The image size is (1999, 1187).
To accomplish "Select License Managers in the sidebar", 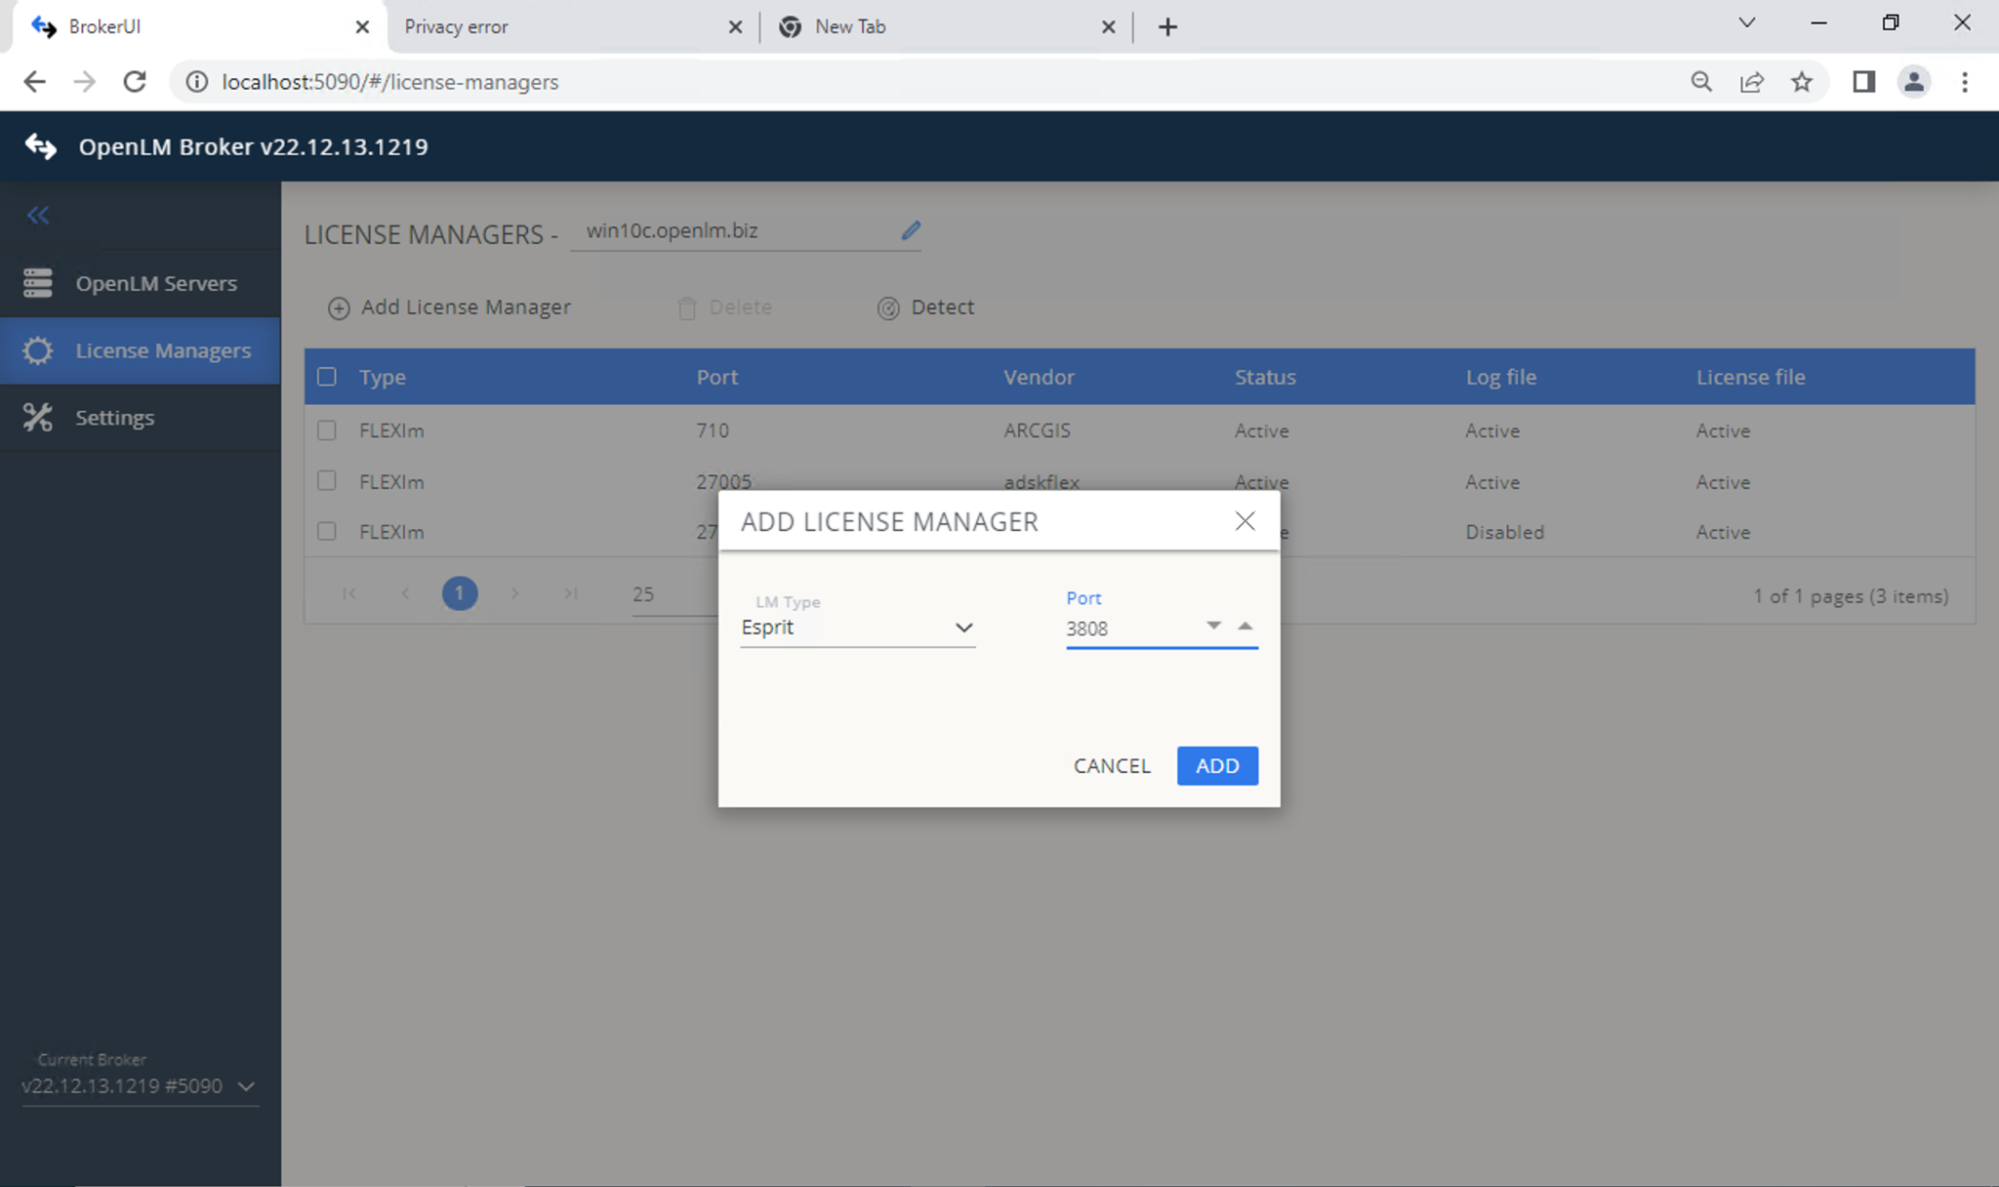I will point(162,350).
